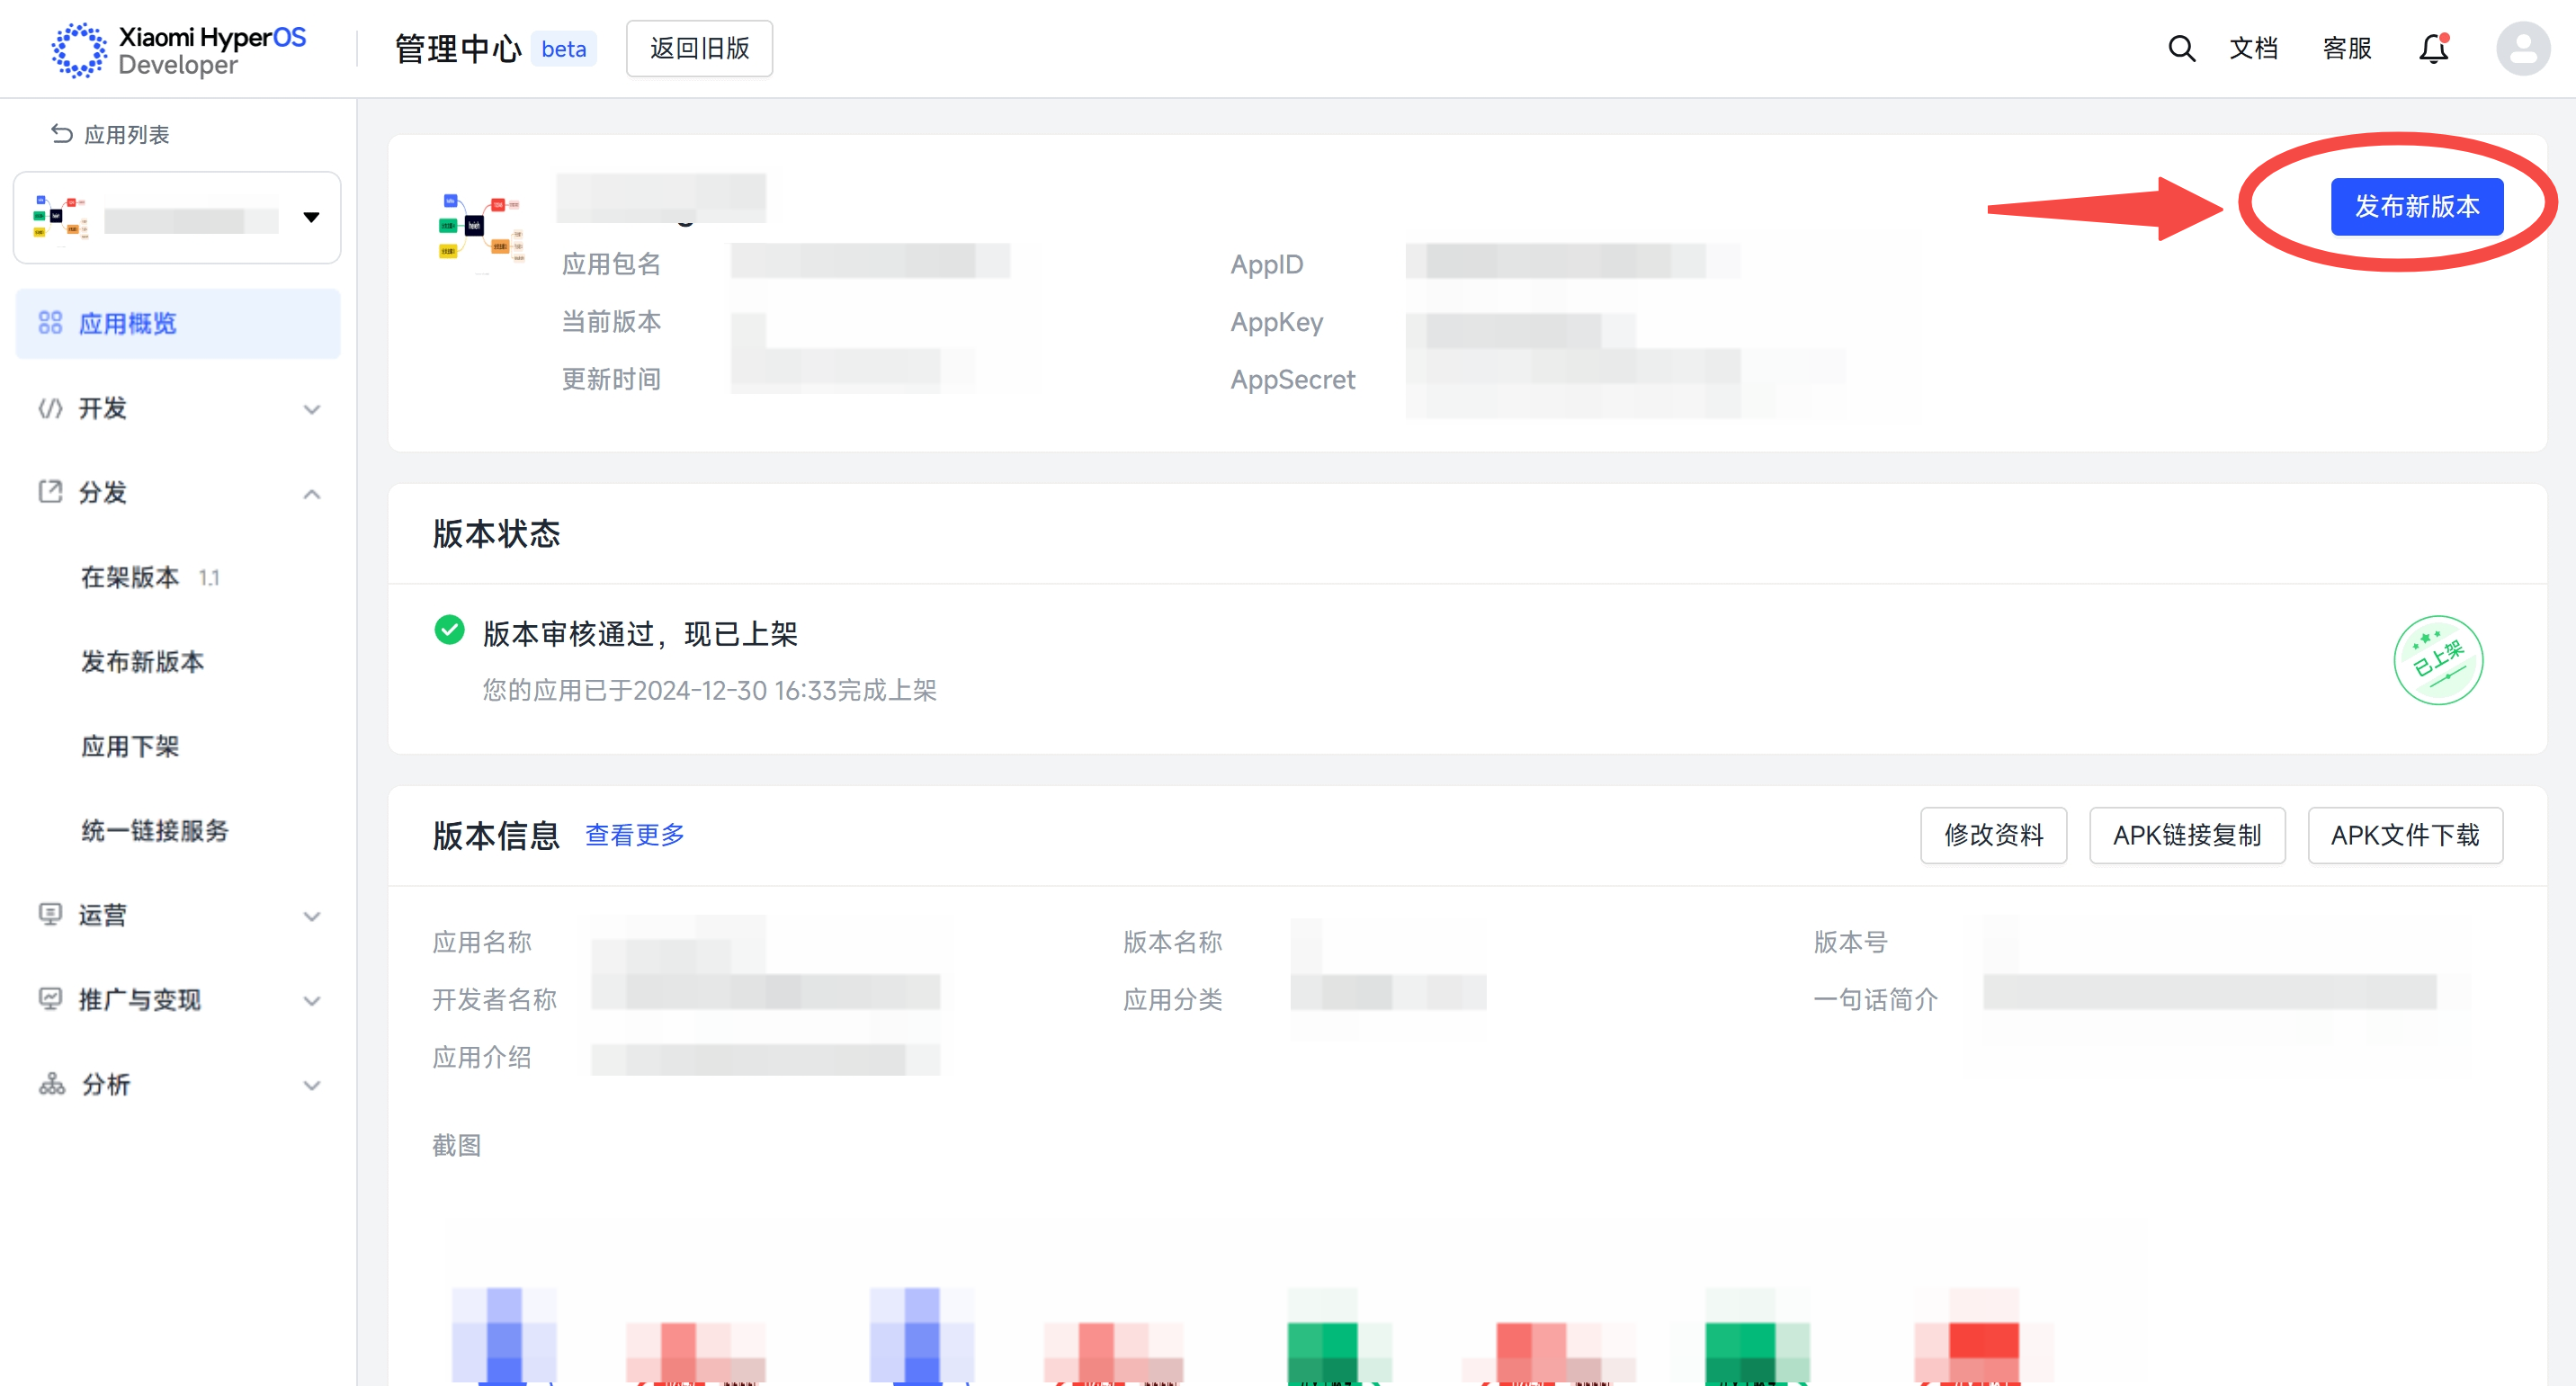Click the search magnifier icon
Image resolution: width=2576 pixels, height=1386 pixels.
click(2181, 48)
